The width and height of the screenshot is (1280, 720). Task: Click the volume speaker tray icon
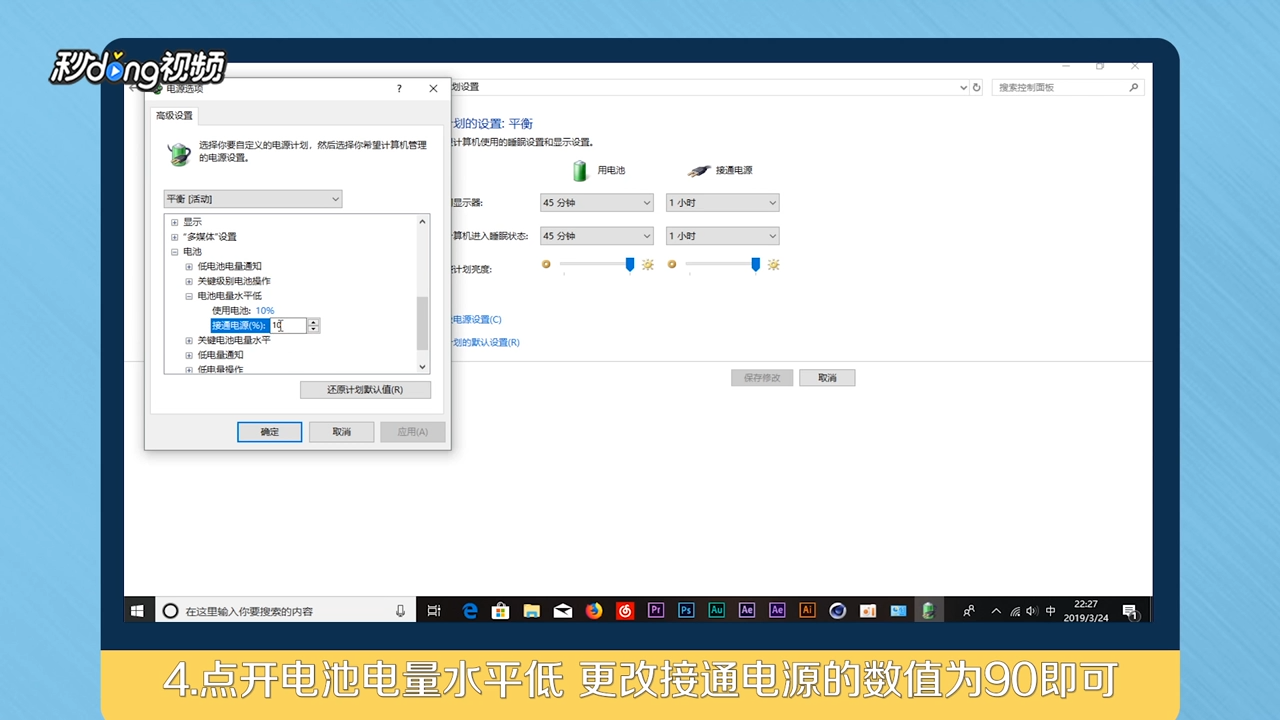click(x=1032, y=610)
